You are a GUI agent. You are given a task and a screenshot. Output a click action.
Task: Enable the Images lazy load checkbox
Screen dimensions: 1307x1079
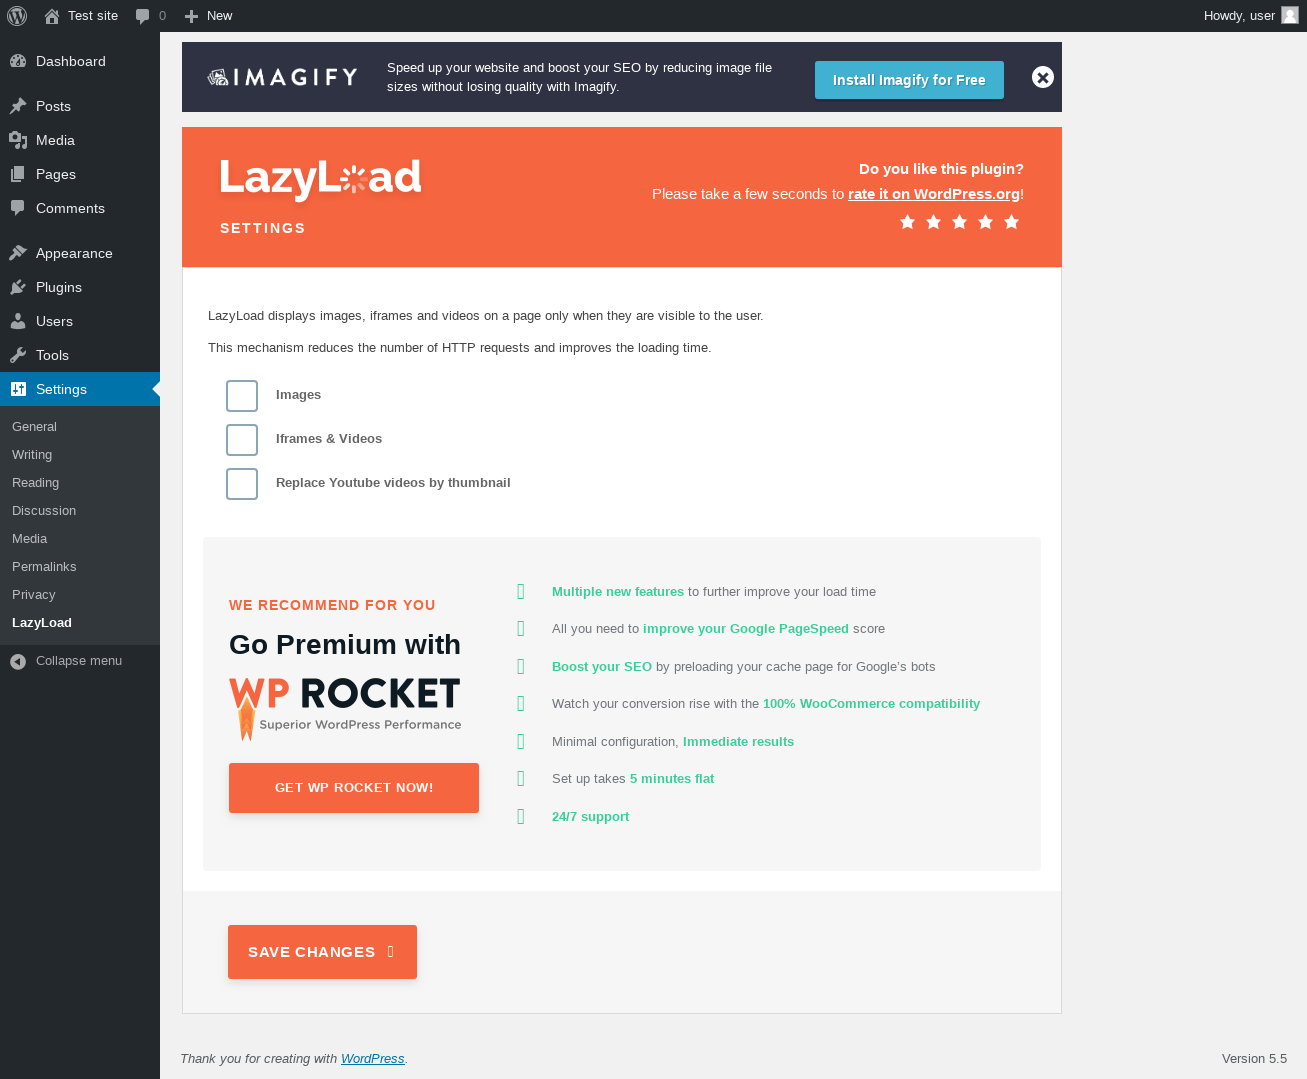(x=242, y=396)
